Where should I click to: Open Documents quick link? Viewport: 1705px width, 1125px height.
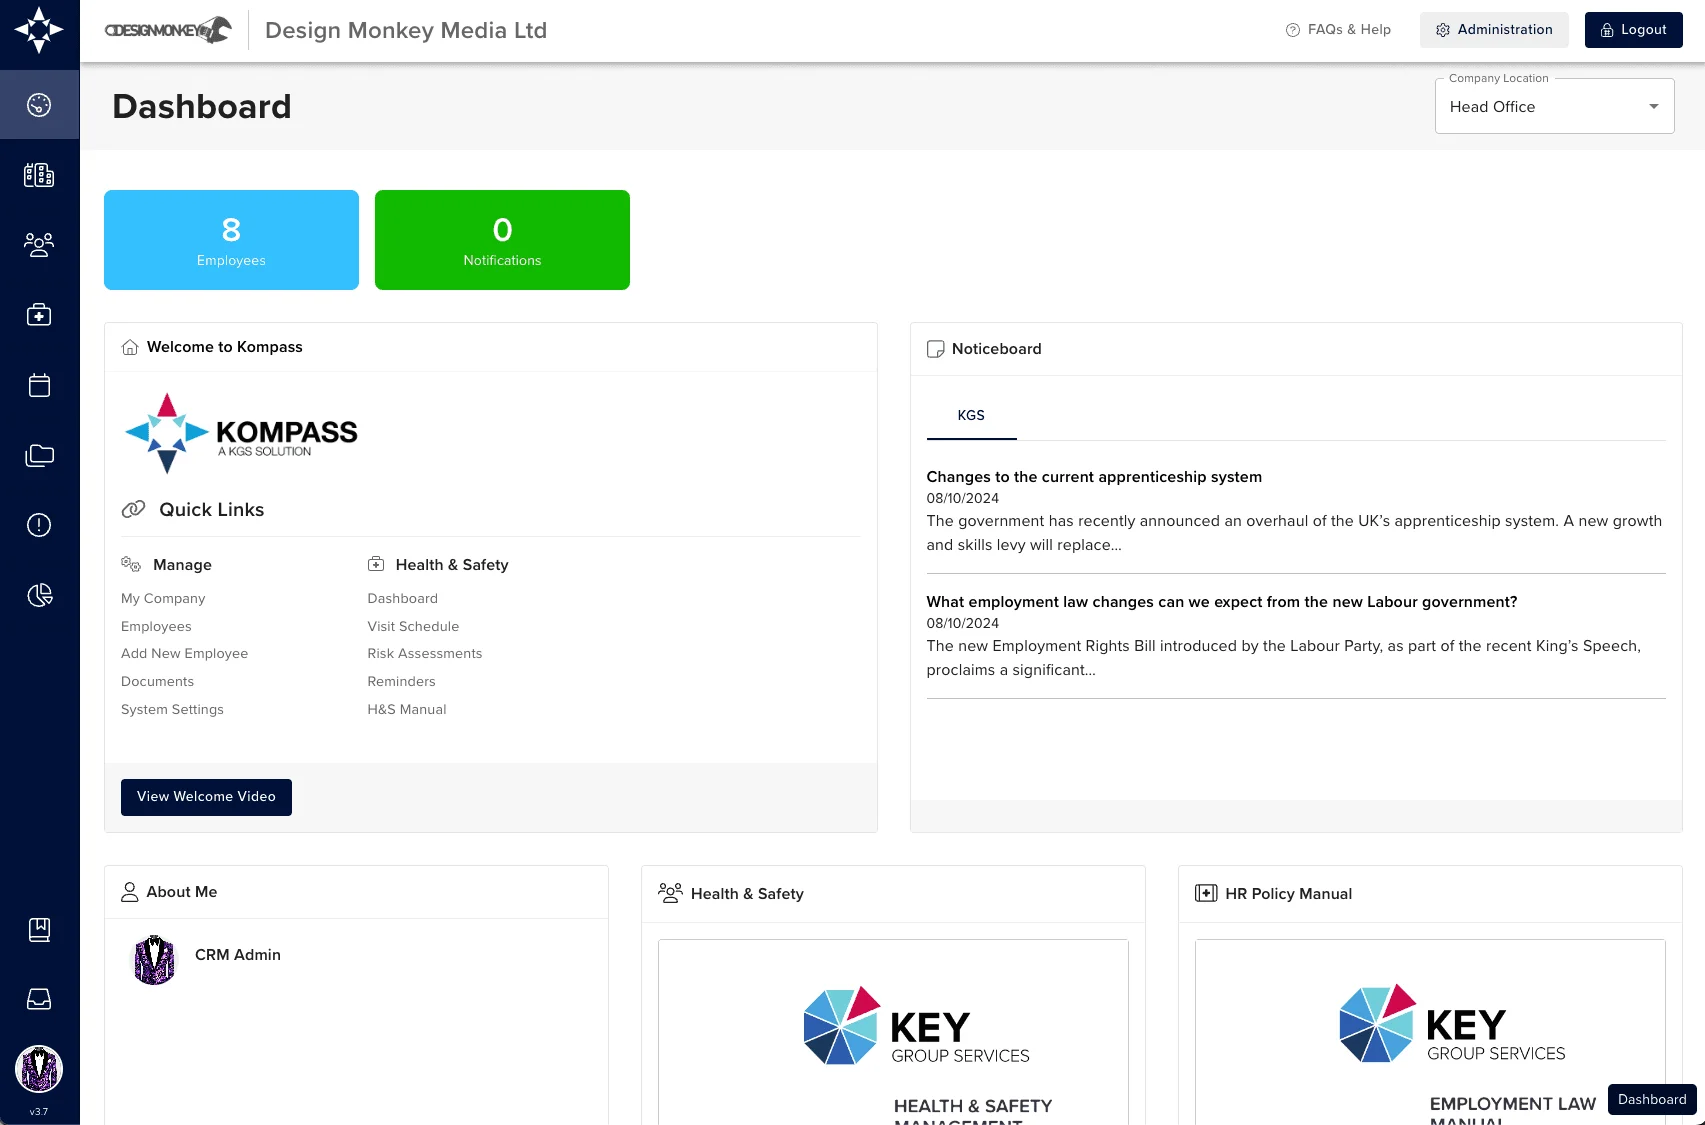pos(157,682)
